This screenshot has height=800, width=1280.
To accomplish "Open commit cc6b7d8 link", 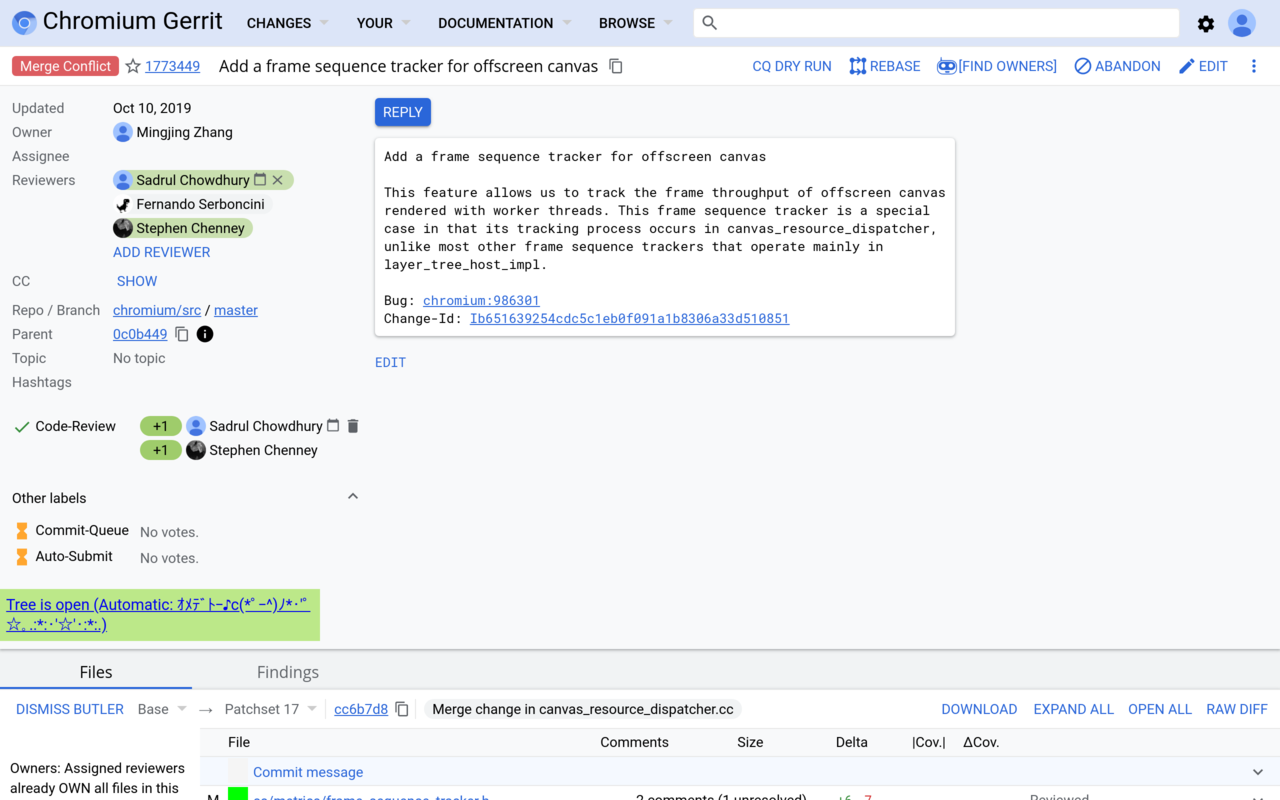I will point(361,709).
